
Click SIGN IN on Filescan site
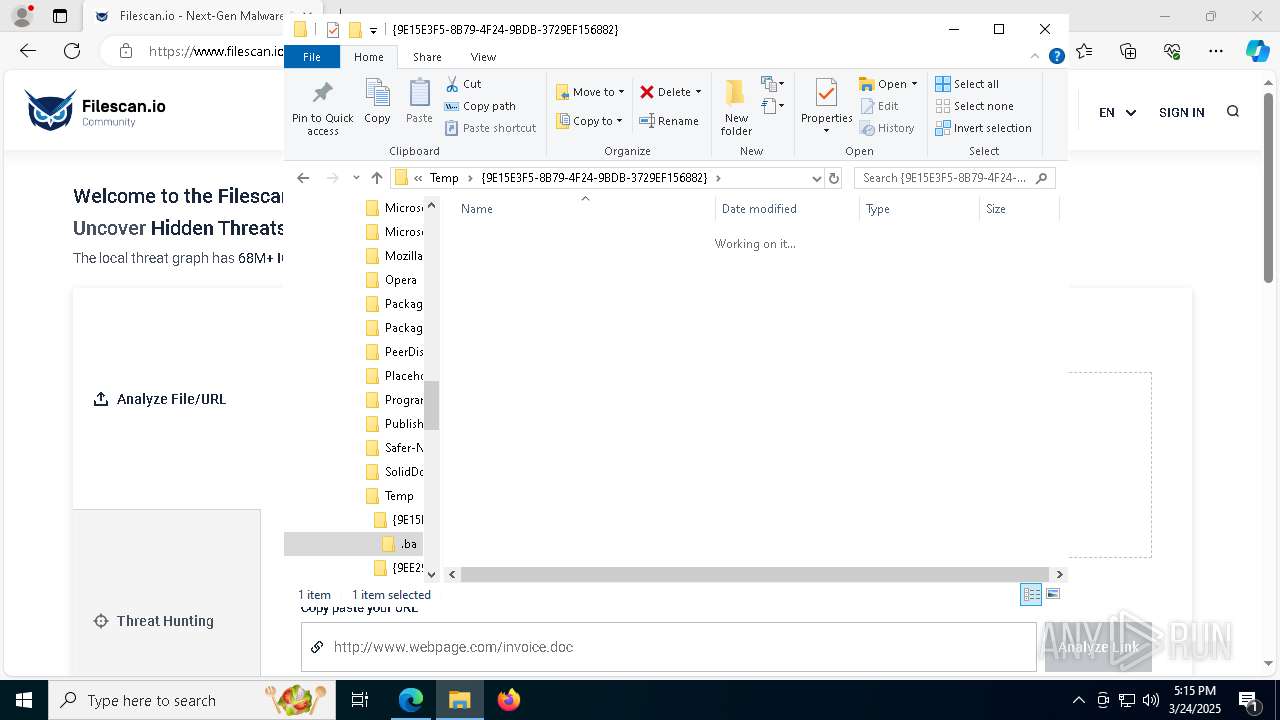point(1181,112)
